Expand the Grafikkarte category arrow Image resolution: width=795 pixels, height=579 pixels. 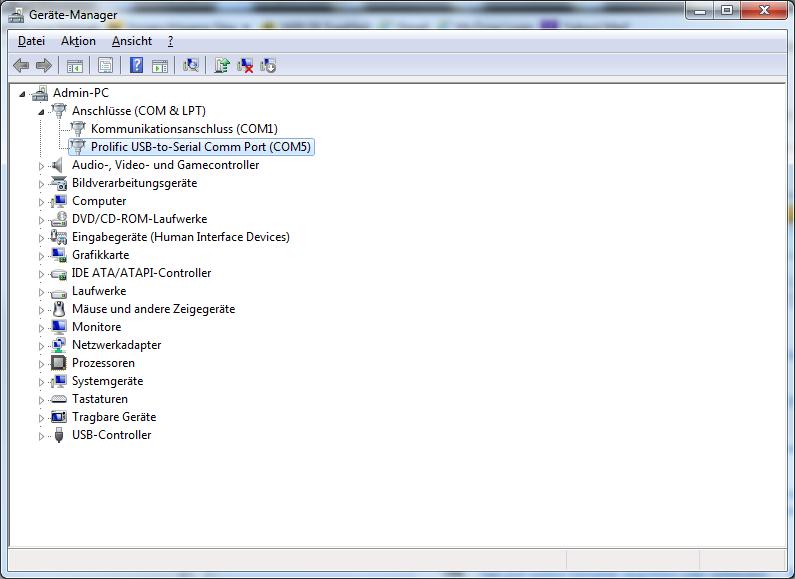(42, 256)
